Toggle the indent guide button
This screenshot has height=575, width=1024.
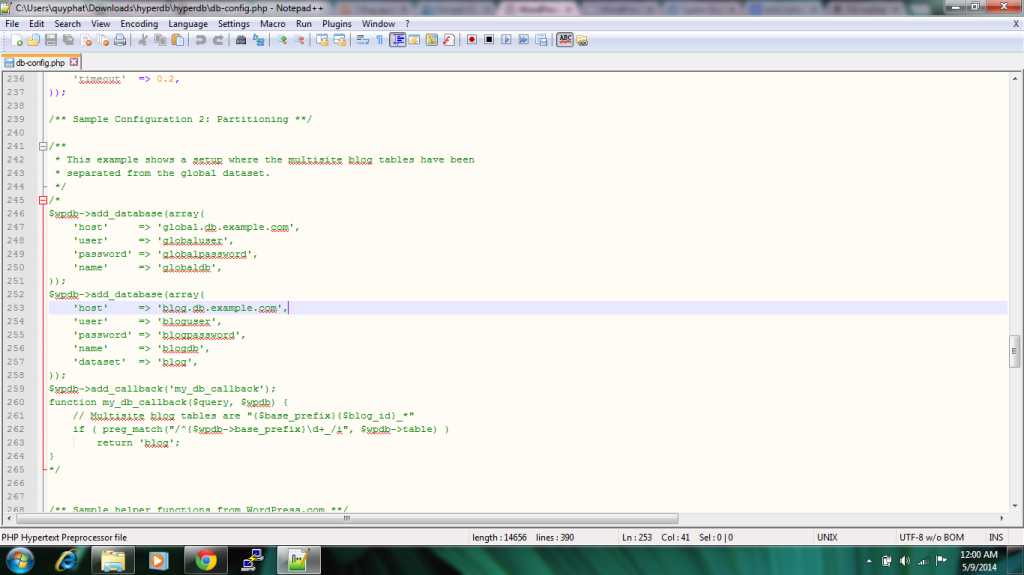[x=397, y=41]
